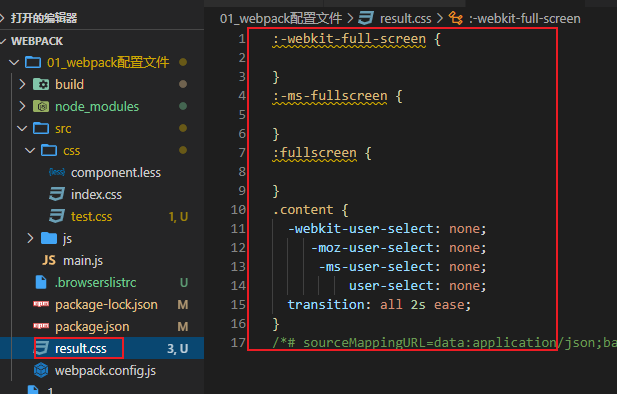Screen dimensions: 617x394
Task: Click the transition property on line 15
Action: tap(326, 305)
